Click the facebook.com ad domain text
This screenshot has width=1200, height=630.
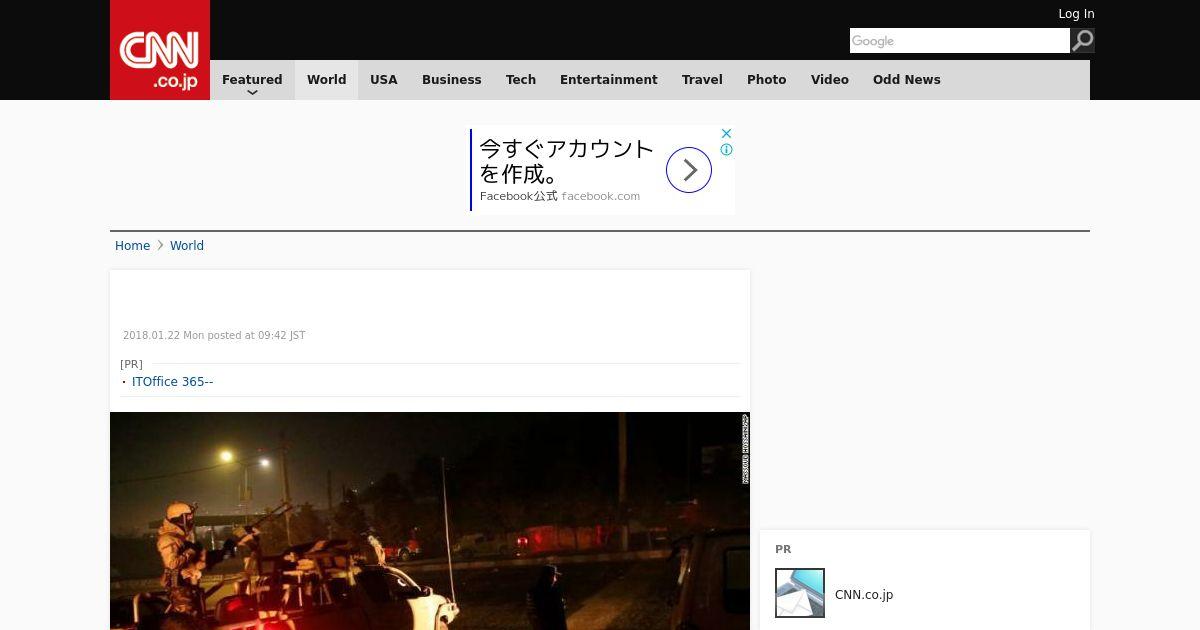601,196
